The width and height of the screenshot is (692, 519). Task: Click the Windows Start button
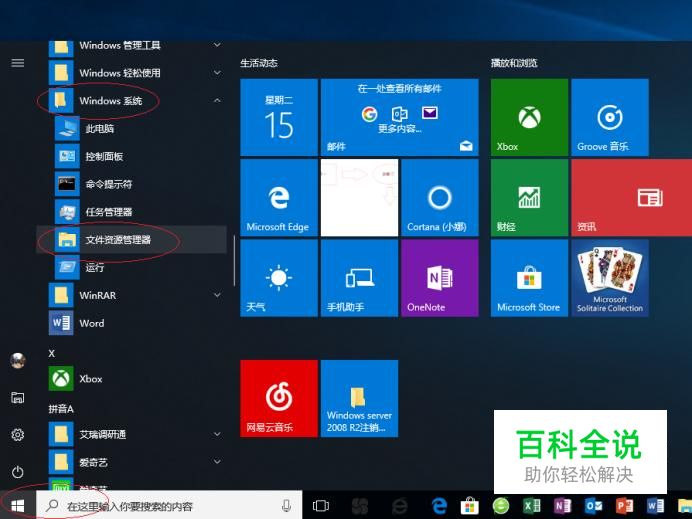point(18,506)
